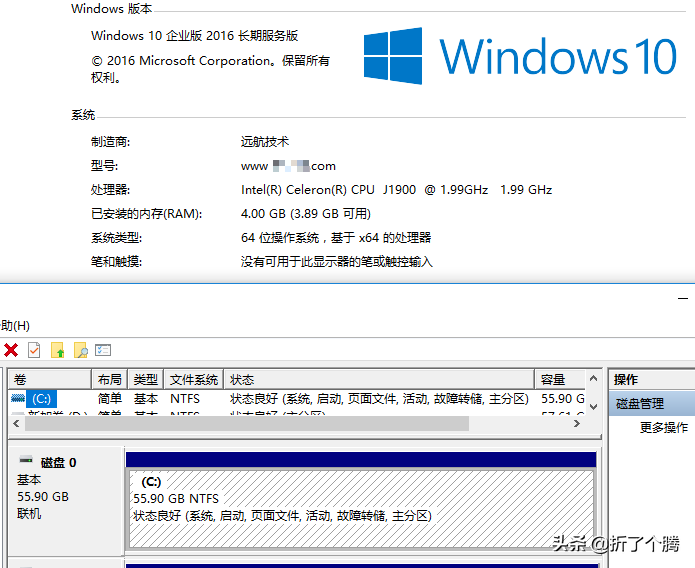Click the horizontal scrollbar left arrow

tap(16, 423)
